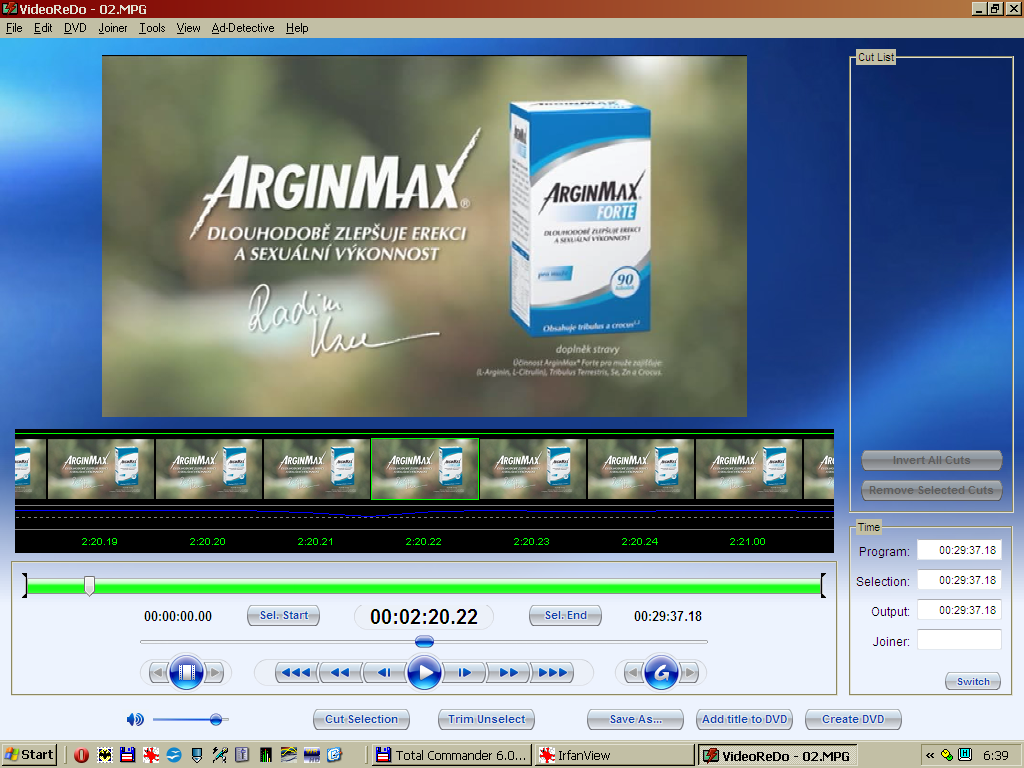This screenshot has height=768, width=1024.
Task: Select the highlighted filmstrip thumbnail at 2:20.22
Action: coord(424,469)
